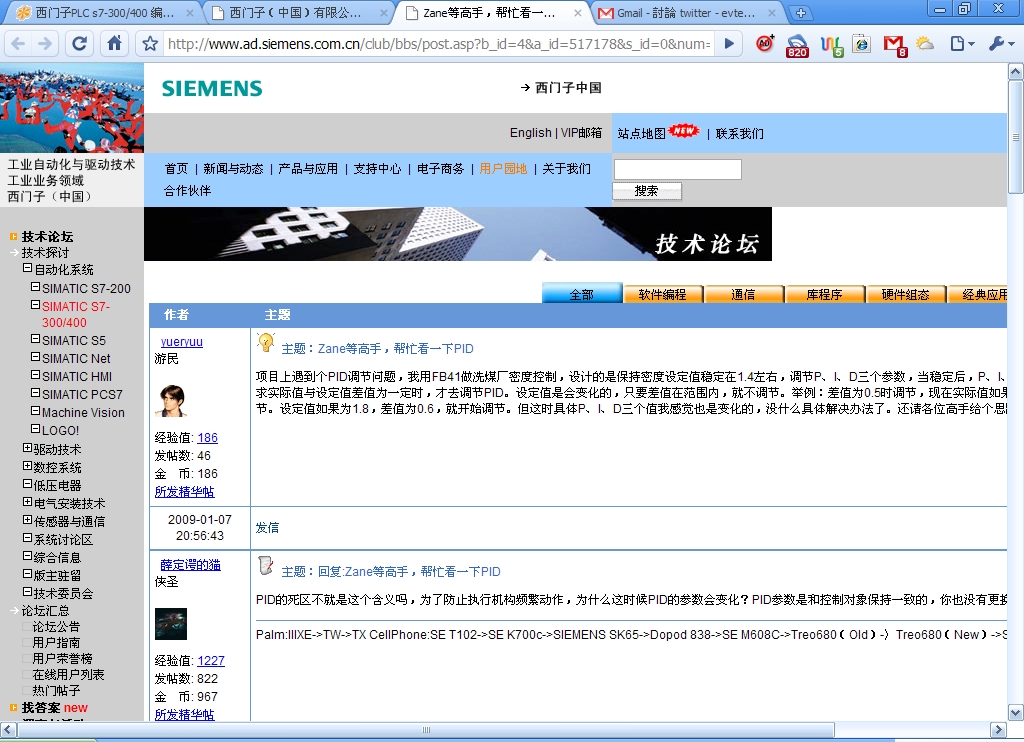The image size is (1024, 742).
Task: Select the 硬件组态 category tab
Action: (906, 295)
